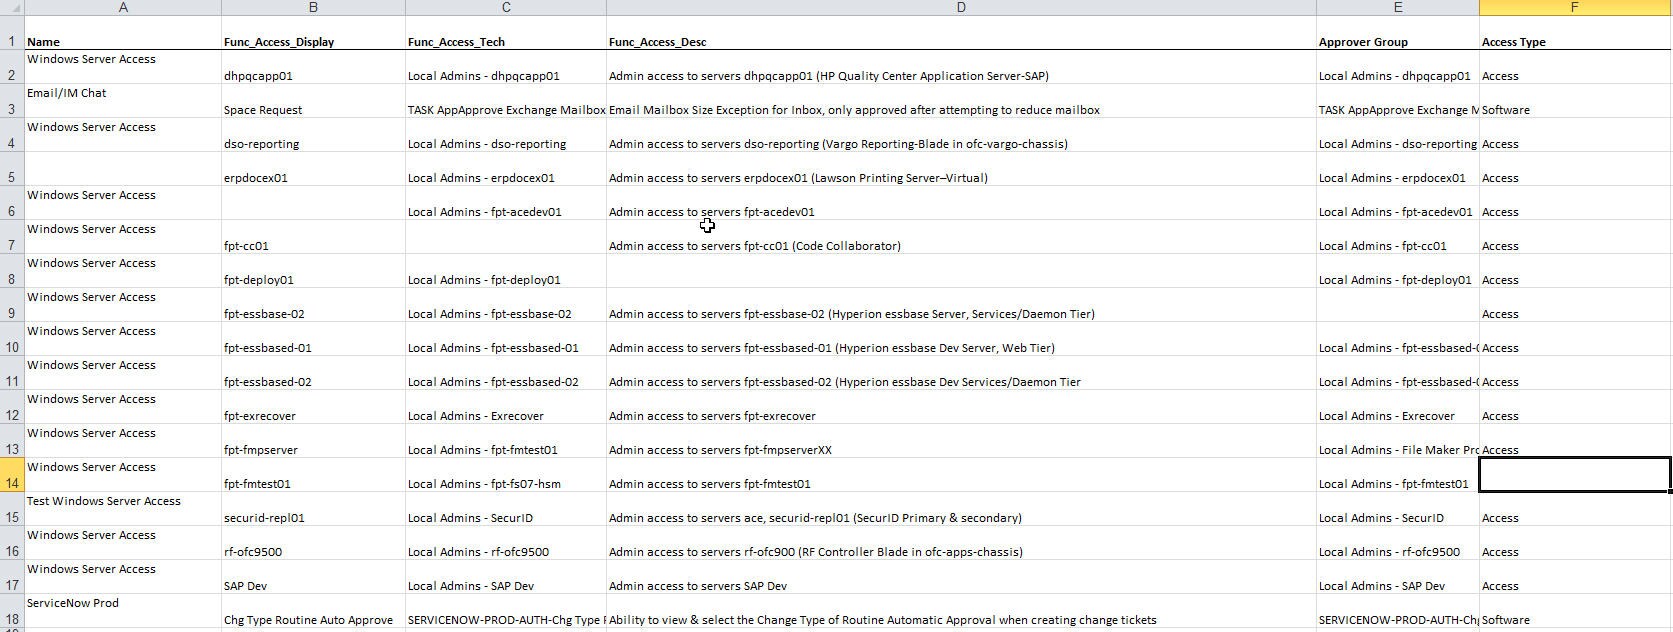The height and width of the screenshot is (632, 1673).
Task: Select the Lawson Printing Server description cell
Action: point(961,169)
